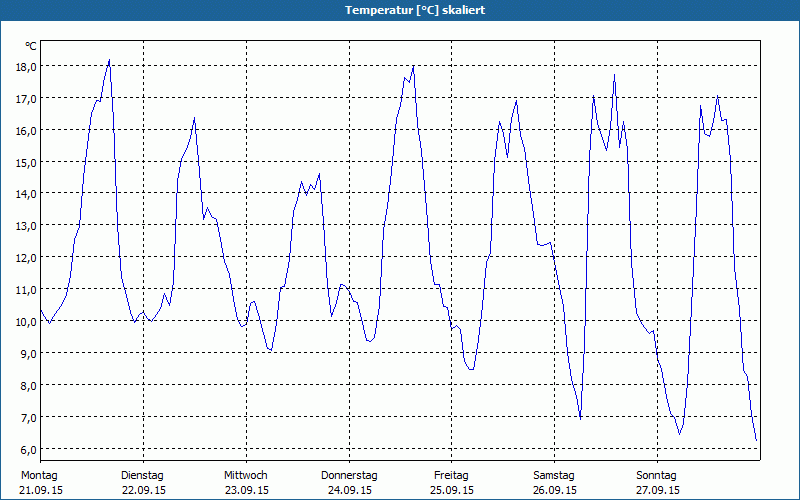The height and width of the screenshot is (500, 800).
Task: Click the 10,0 axis value
Action: click(26, 321)
